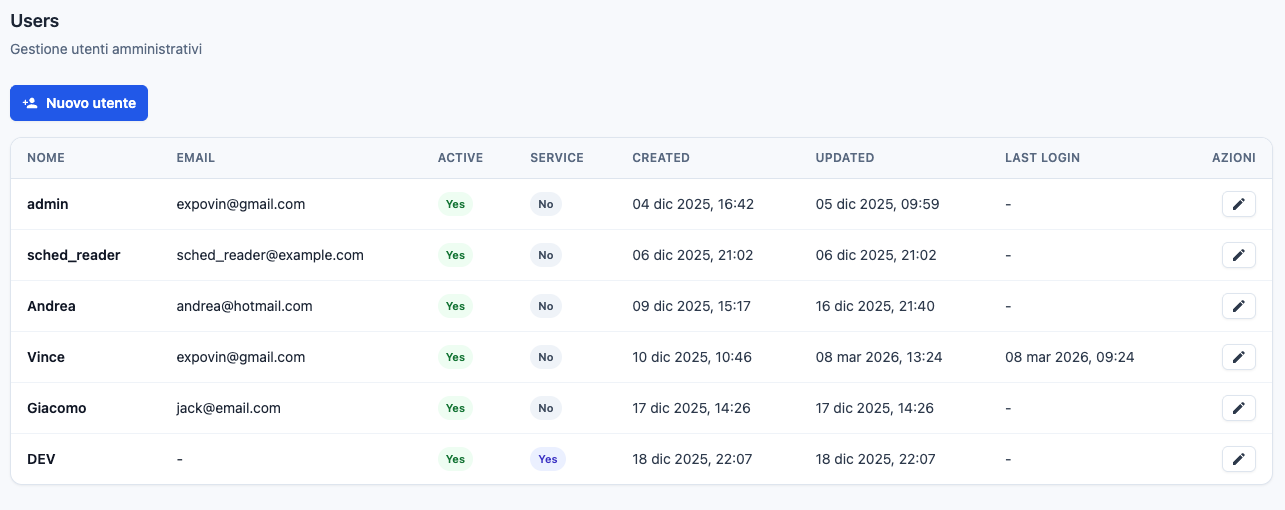The height and width of the screenshot is (510, 1285).
Task: Click the Service No badge for Vince
Action: (545, 357)
